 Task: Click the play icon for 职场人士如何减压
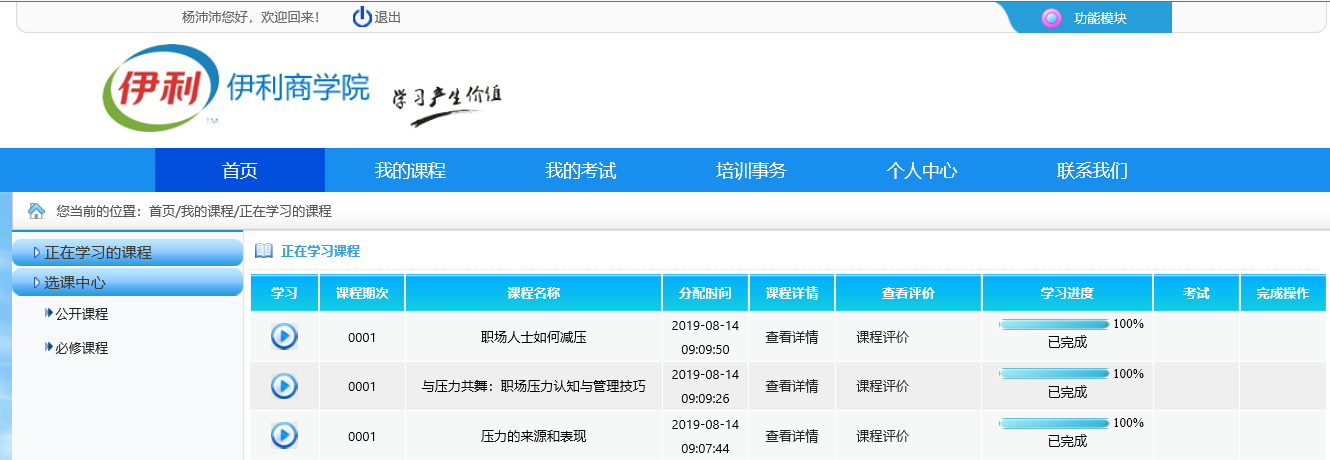point(284,336)
